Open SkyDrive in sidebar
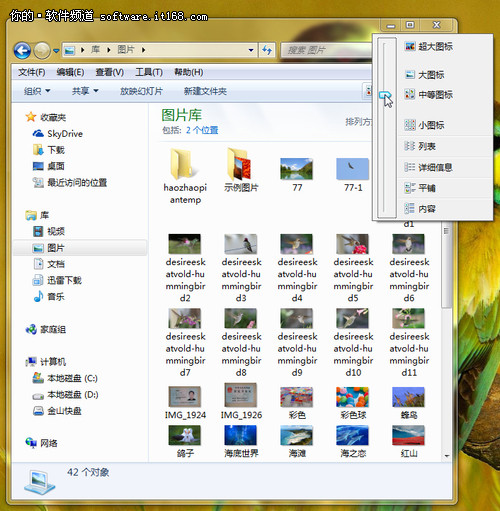 pos(58,134)
